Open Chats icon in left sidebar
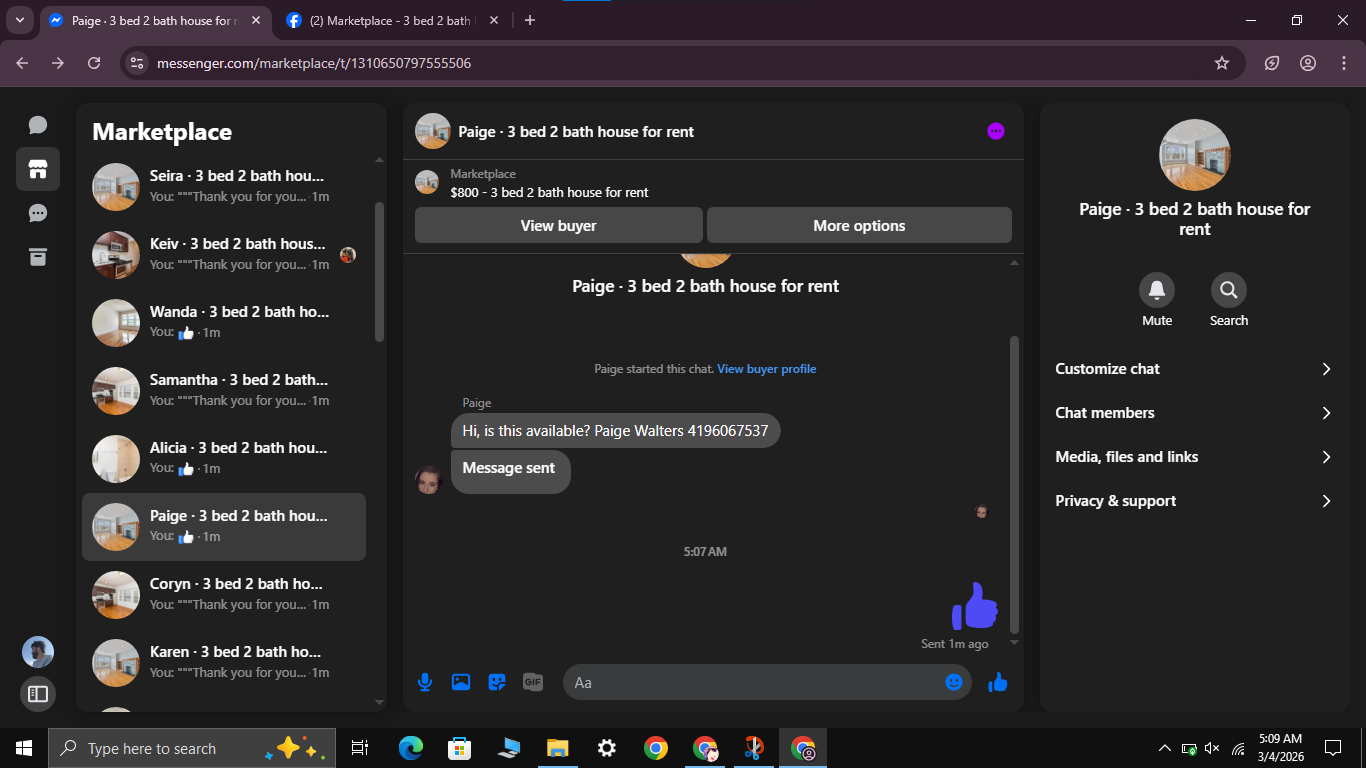 tap(38, 125)
